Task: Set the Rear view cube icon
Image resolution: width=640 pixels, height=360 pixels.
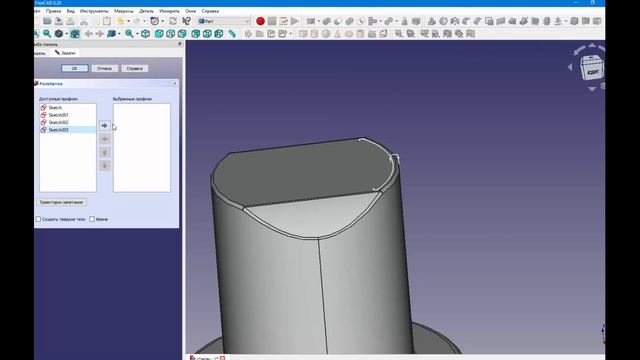Action: coord(196,34)
